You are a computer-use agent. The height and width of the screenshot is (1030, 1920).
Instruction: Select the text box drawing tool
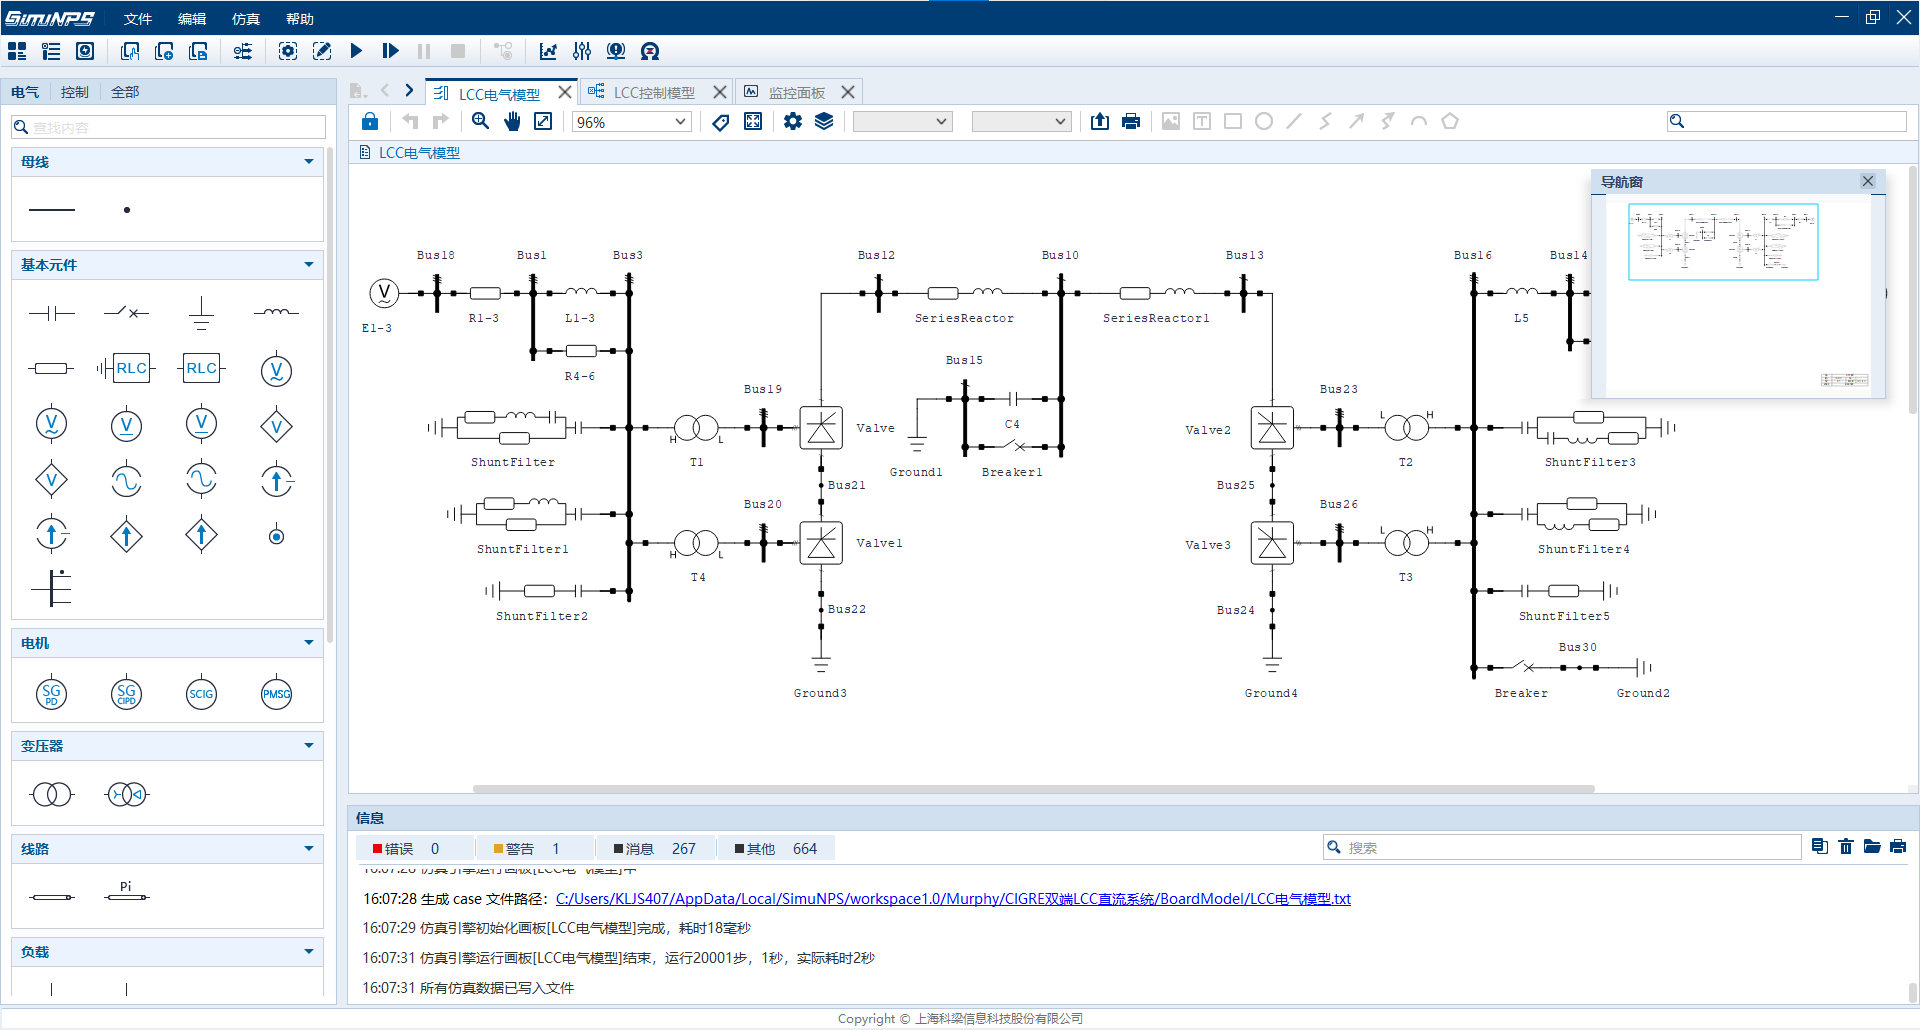pyautogui.click(x=1202, y=121)
